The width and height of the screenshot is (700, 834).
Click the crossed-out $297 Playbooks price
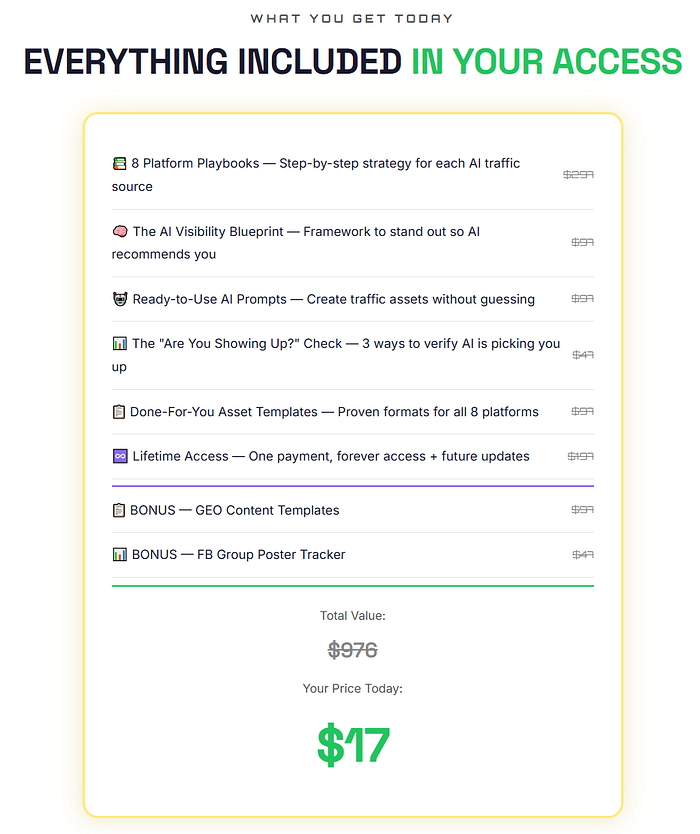click(x=578, y=174)
